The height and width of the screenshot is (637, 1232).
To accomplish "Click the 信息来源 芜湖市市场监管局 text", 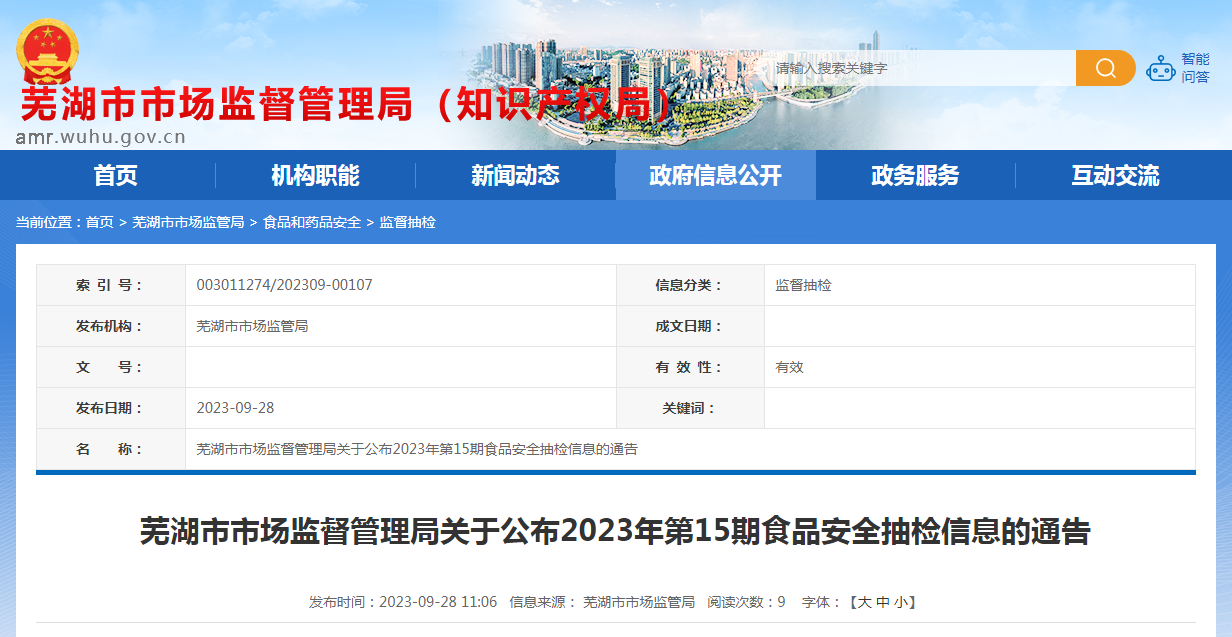I will (602, 602).
